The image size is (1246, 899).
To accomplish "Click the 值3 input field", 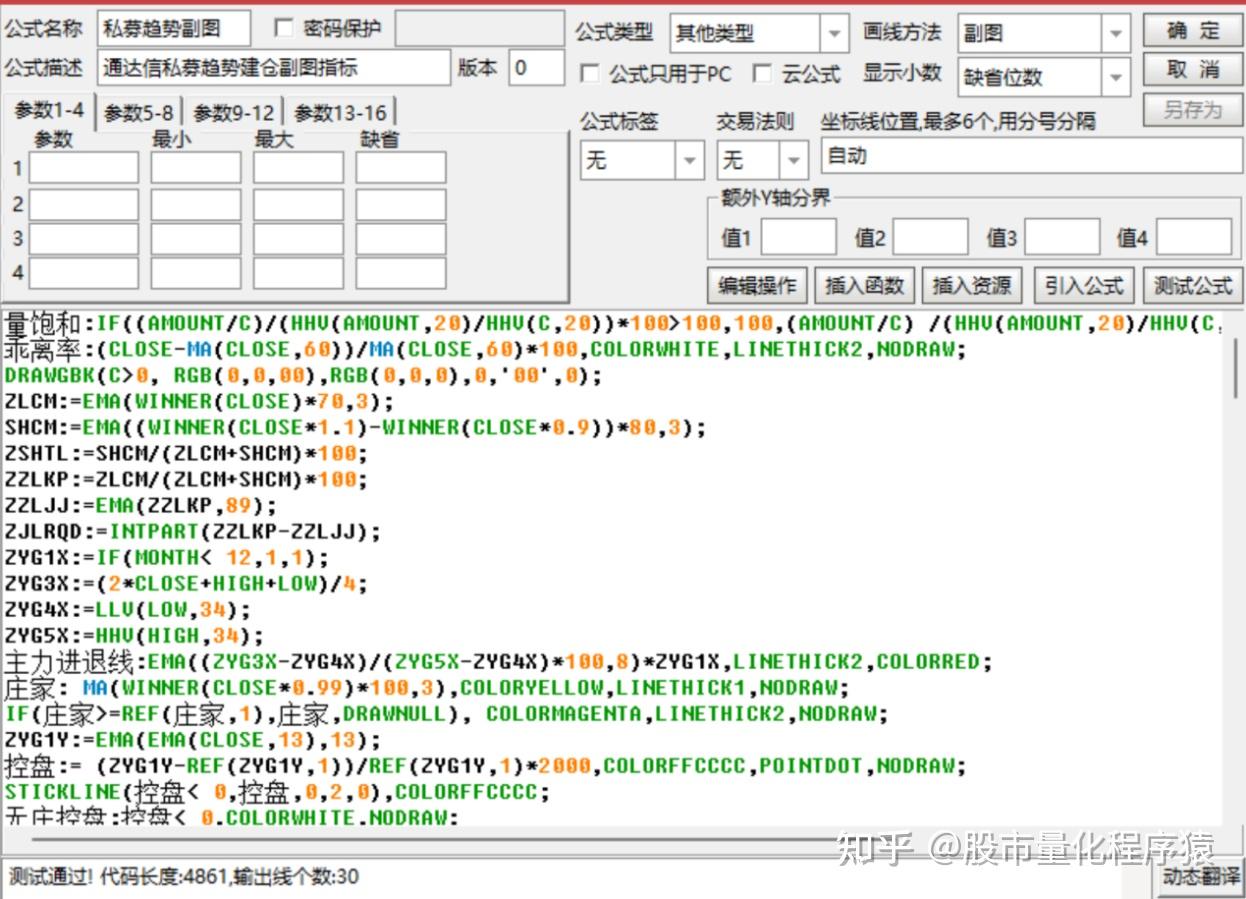I will pyautogui.click(x=1062, y=238).
